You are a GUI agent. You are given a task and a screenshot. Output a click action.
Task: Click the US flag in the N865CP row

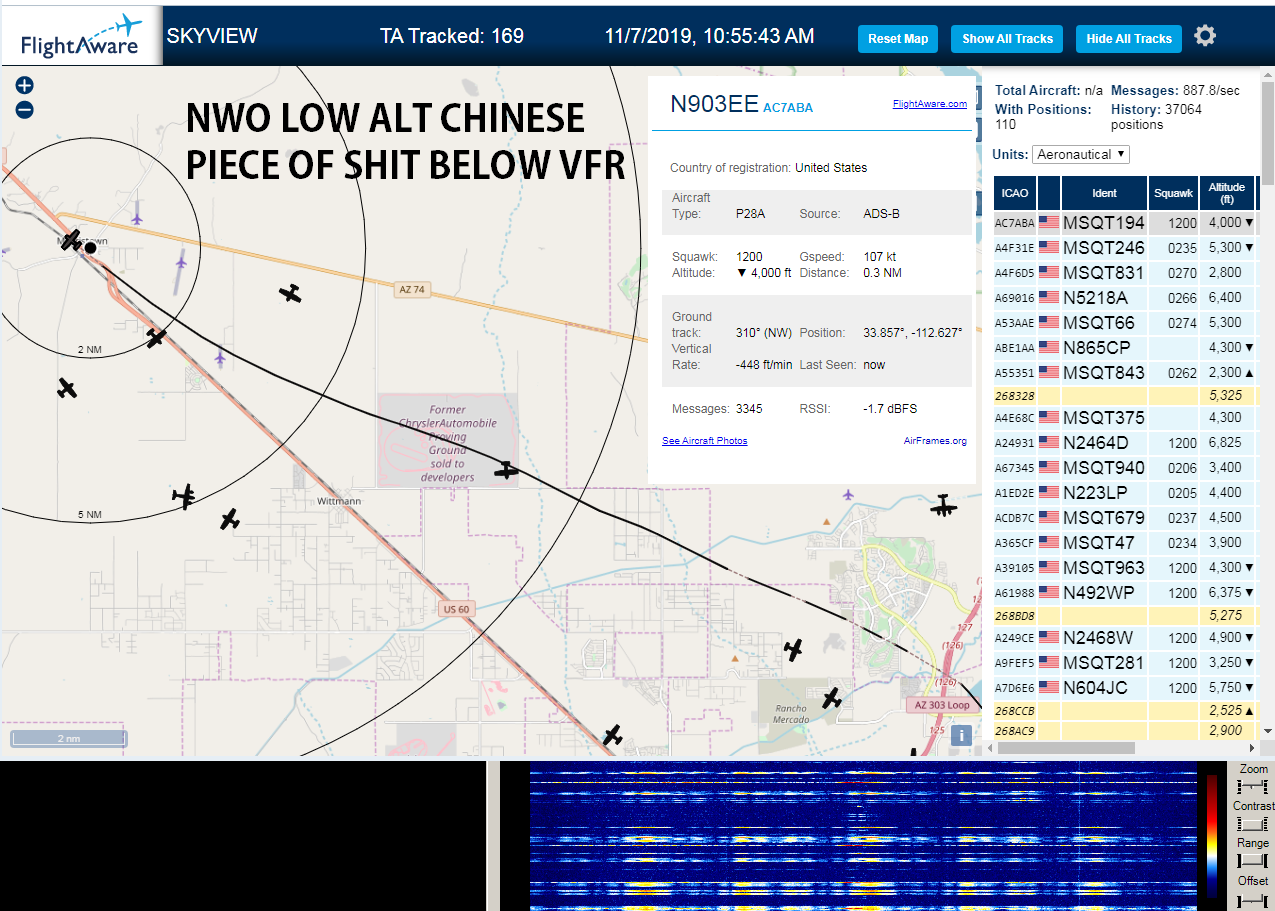click(1049, 348)
